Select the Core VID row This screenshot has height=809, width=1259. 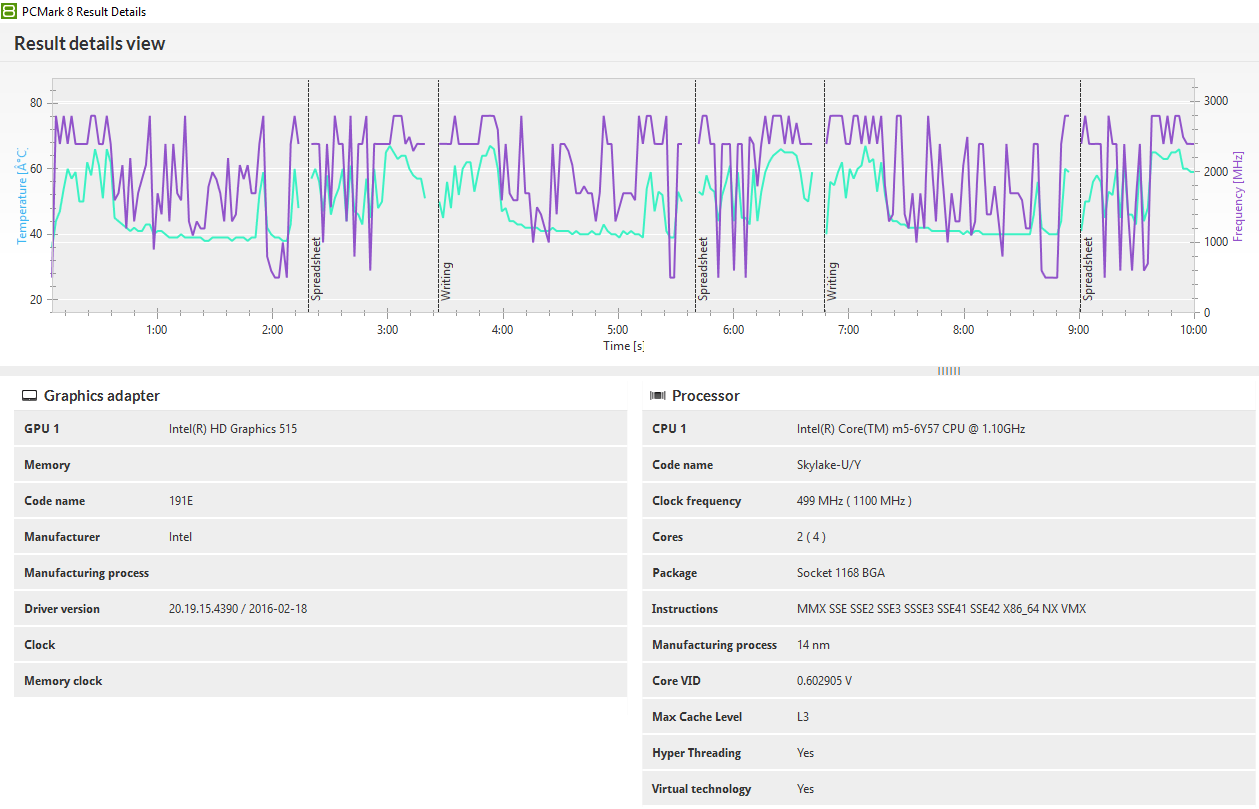tap(948, 681)
